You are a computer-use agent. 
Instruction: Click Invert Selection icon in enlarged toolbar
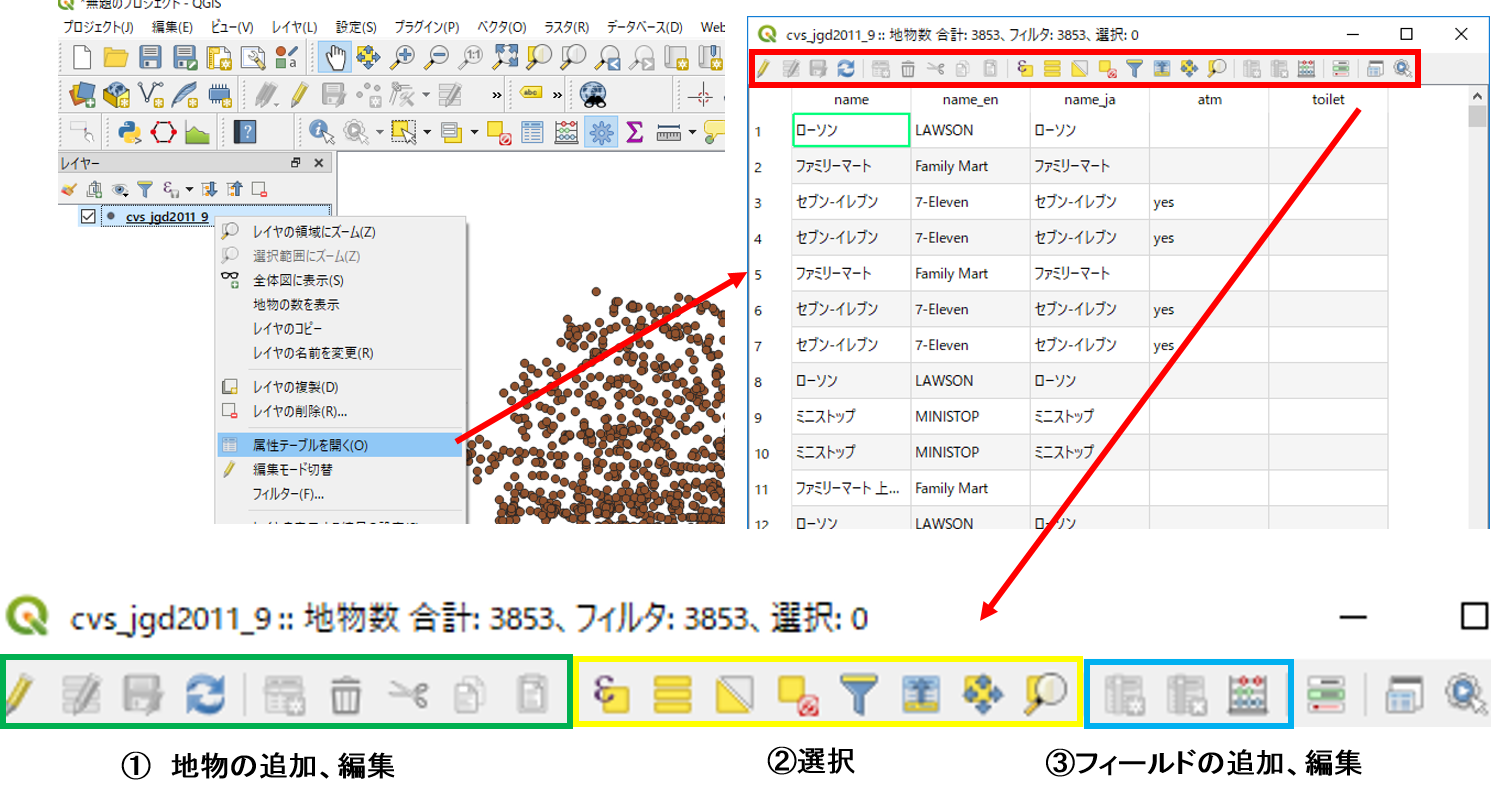(736, 692)
